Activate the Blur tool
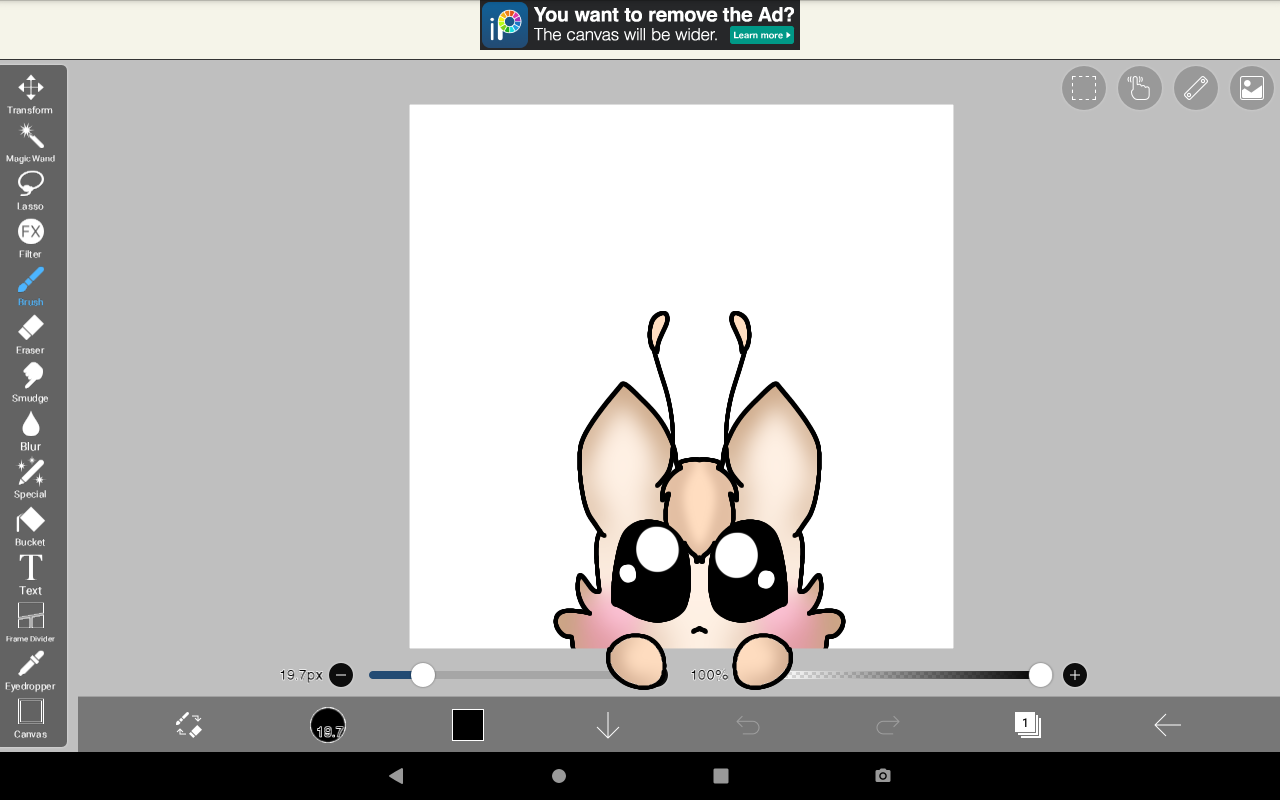Screen dimensions: 1280x800 click(31, 429)
